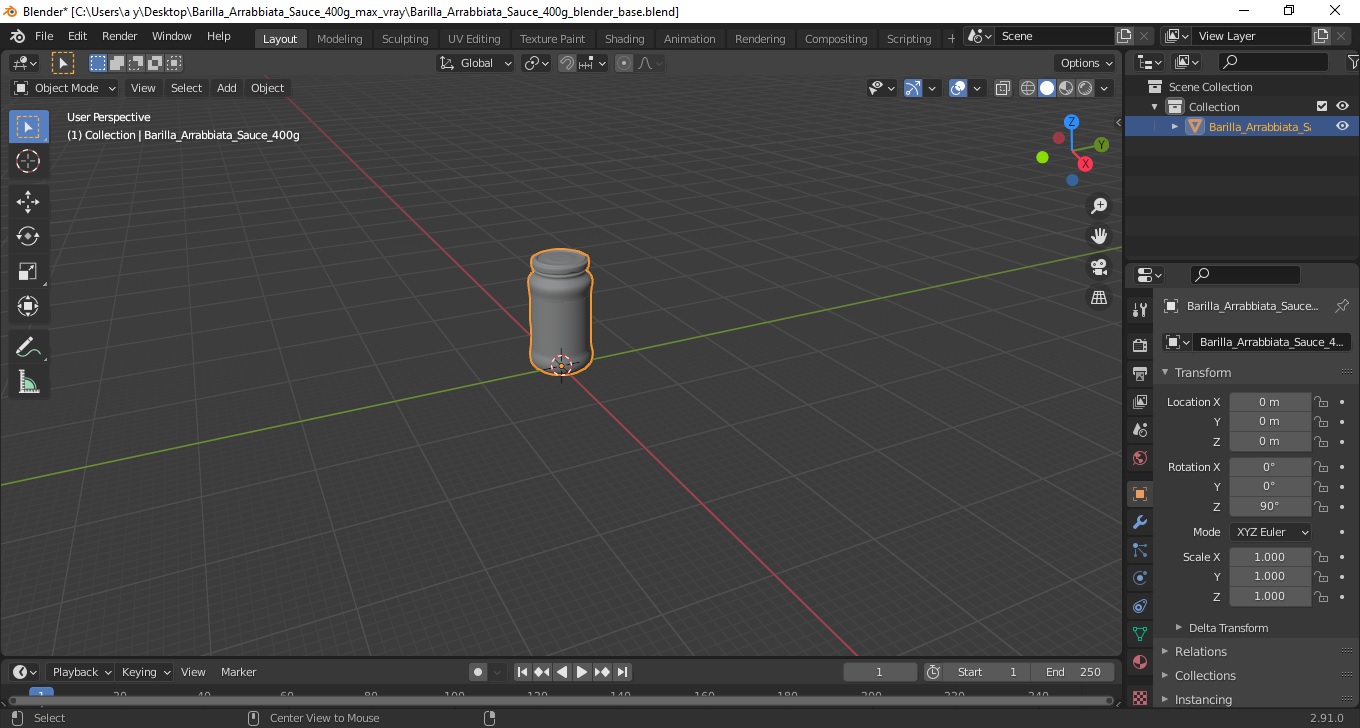
Task: Open Particle properties tab
Action: (1140, 550)
